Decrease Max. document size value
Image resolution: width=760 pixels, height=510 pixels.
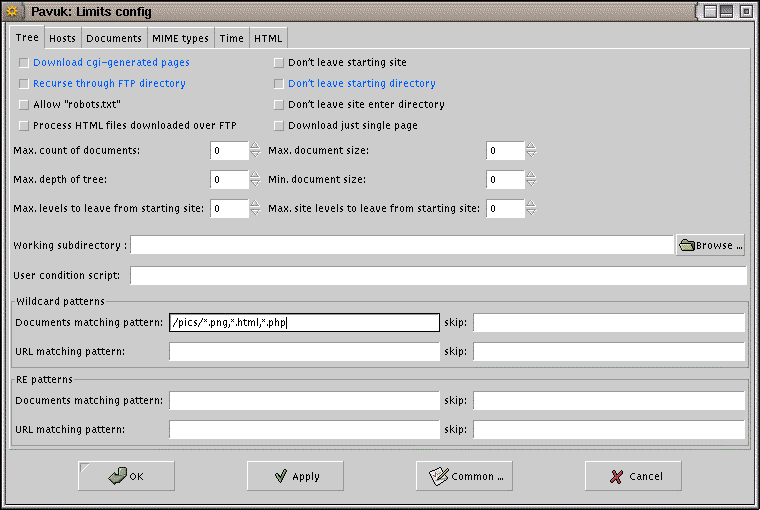click(x=531, y=155)
